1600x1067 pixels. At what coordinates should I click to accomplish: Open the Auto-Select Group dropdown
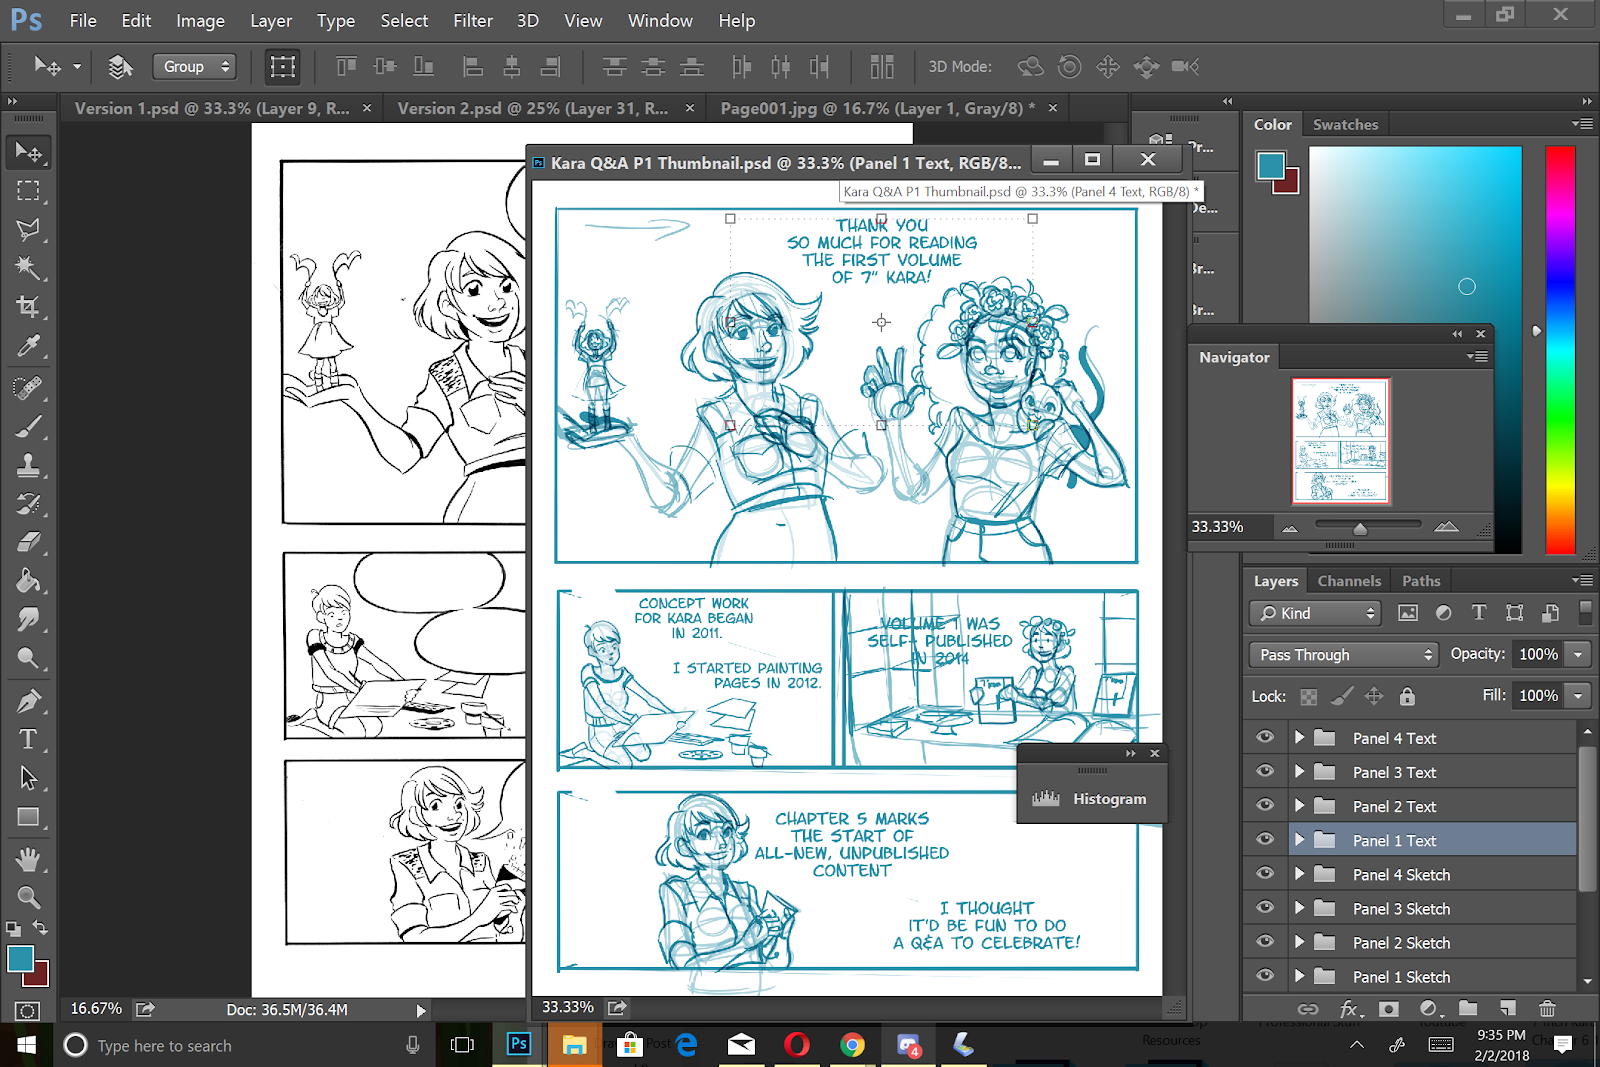[x=194, y=67]
